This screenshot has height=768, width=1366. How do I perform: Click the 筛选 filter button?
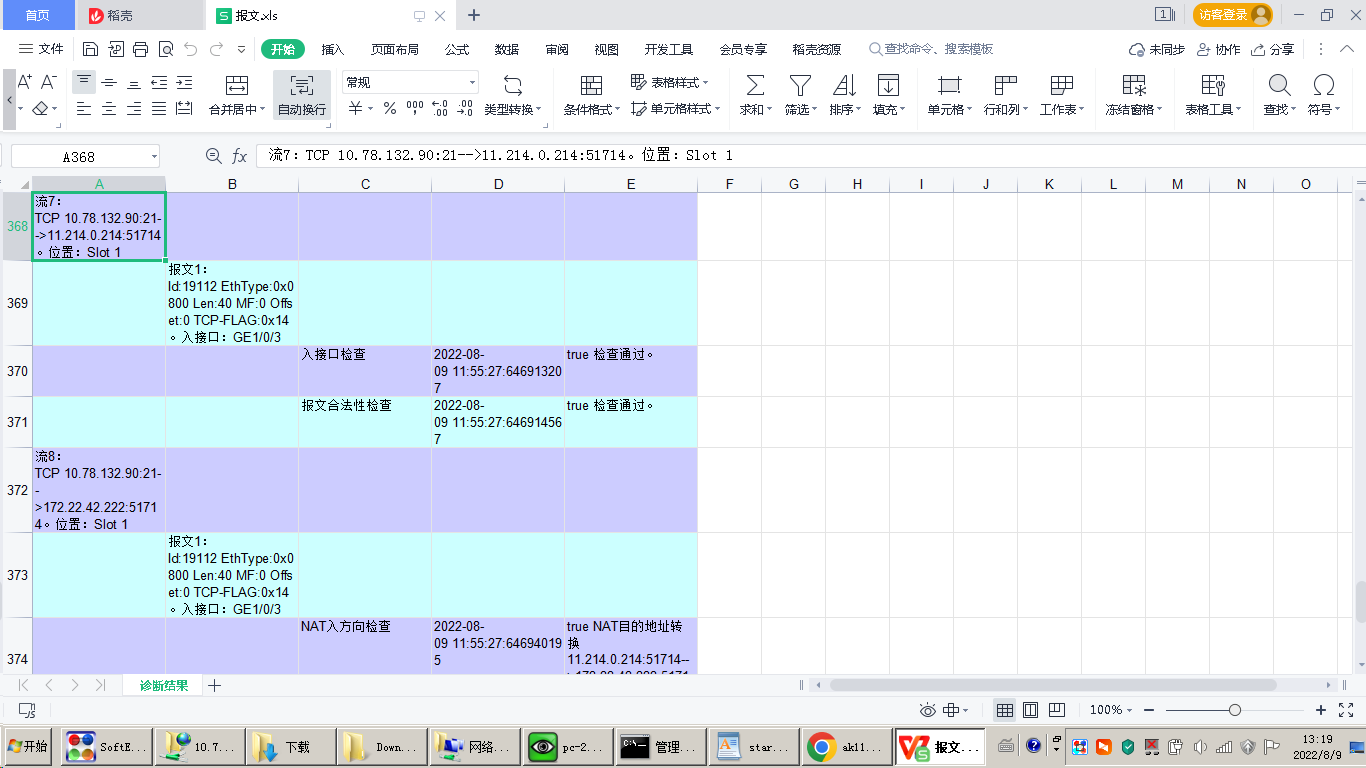coord(800,96)
